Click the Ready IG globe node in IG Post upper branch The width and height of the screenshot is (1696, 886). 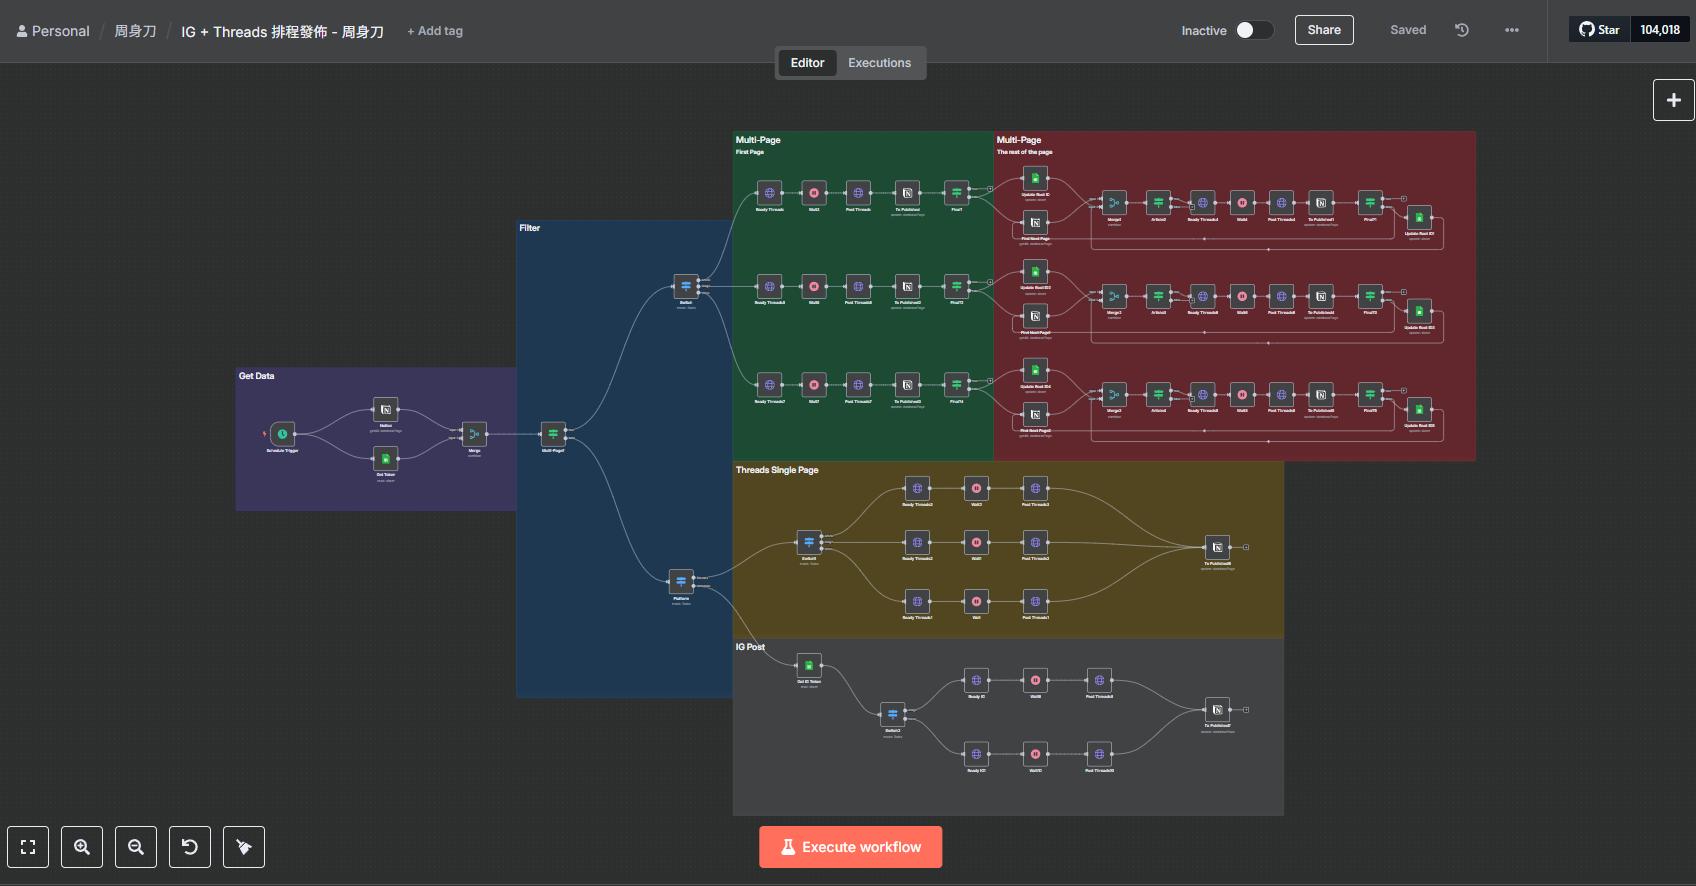[x=976, y=680]
